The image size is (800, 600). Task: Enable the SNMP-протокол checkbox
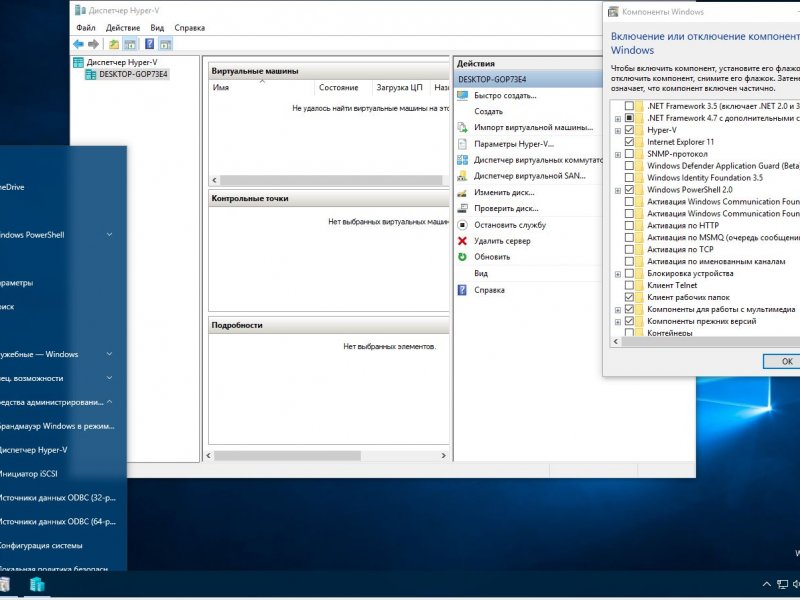(x=629, y=154)
